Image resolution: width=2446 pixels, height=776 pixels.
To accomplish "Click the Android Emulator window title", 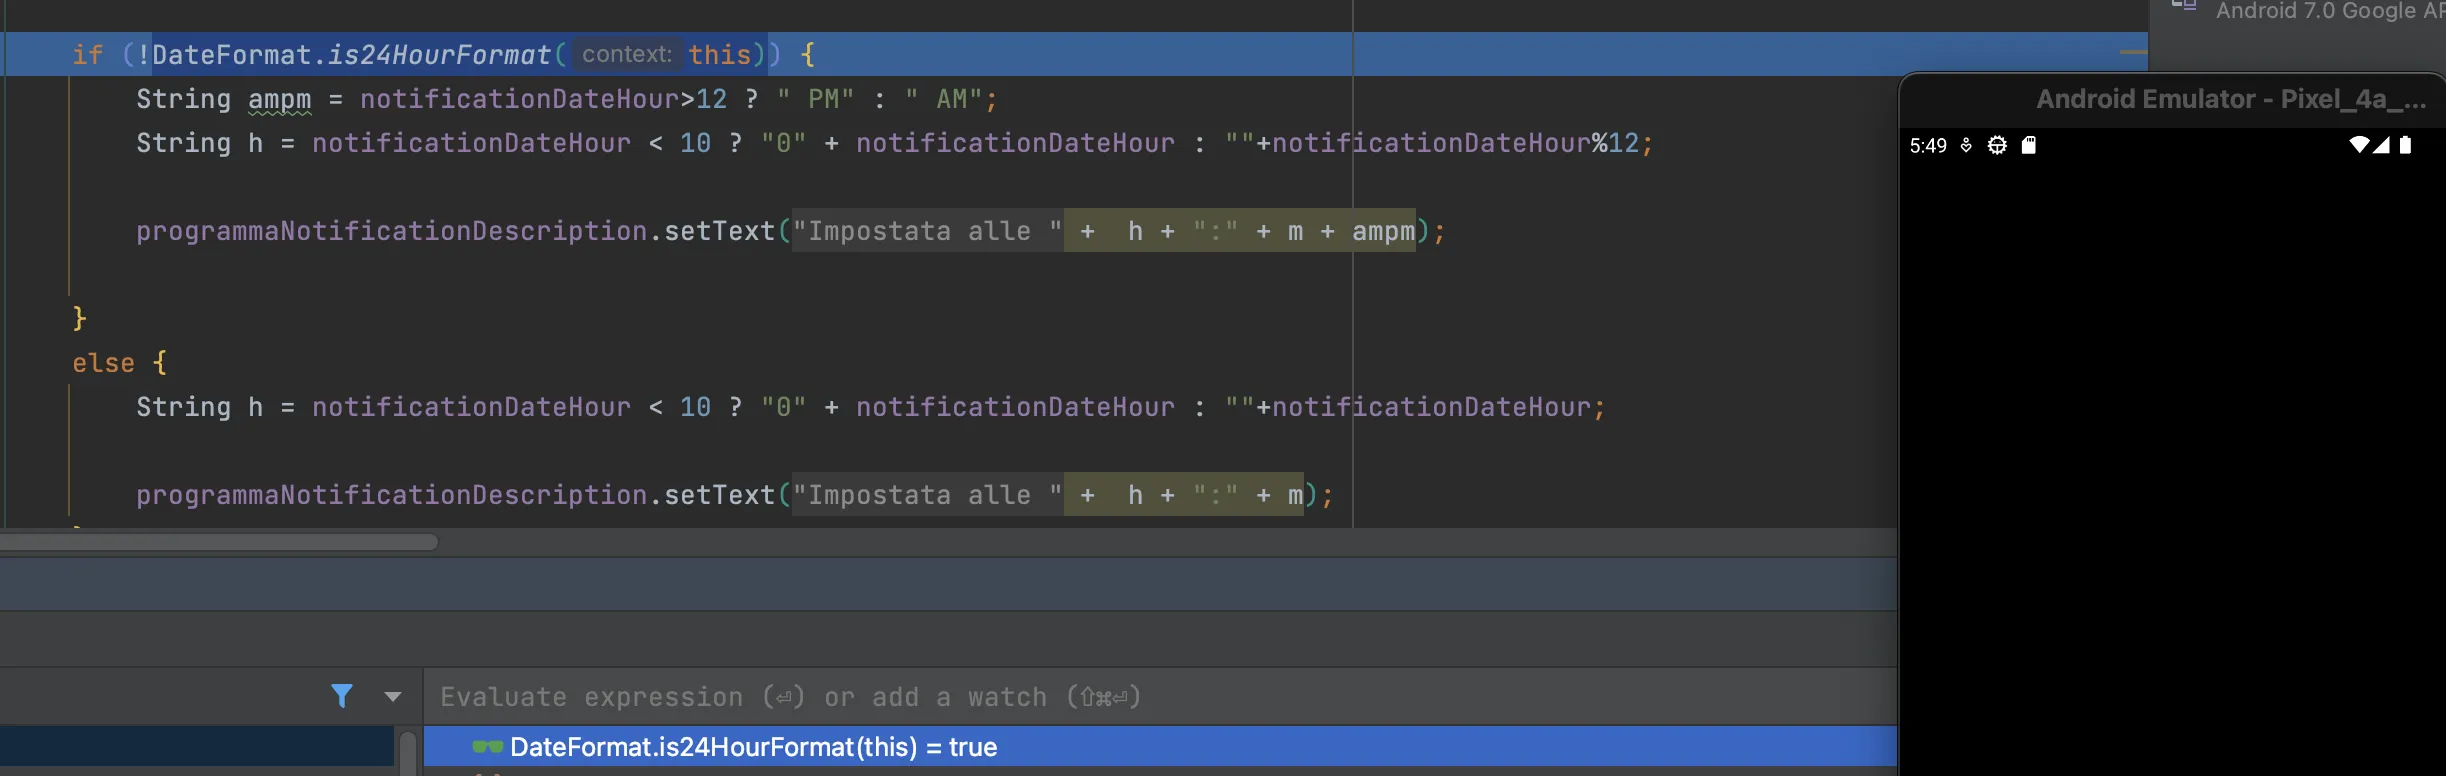I will pos(2231,99).
